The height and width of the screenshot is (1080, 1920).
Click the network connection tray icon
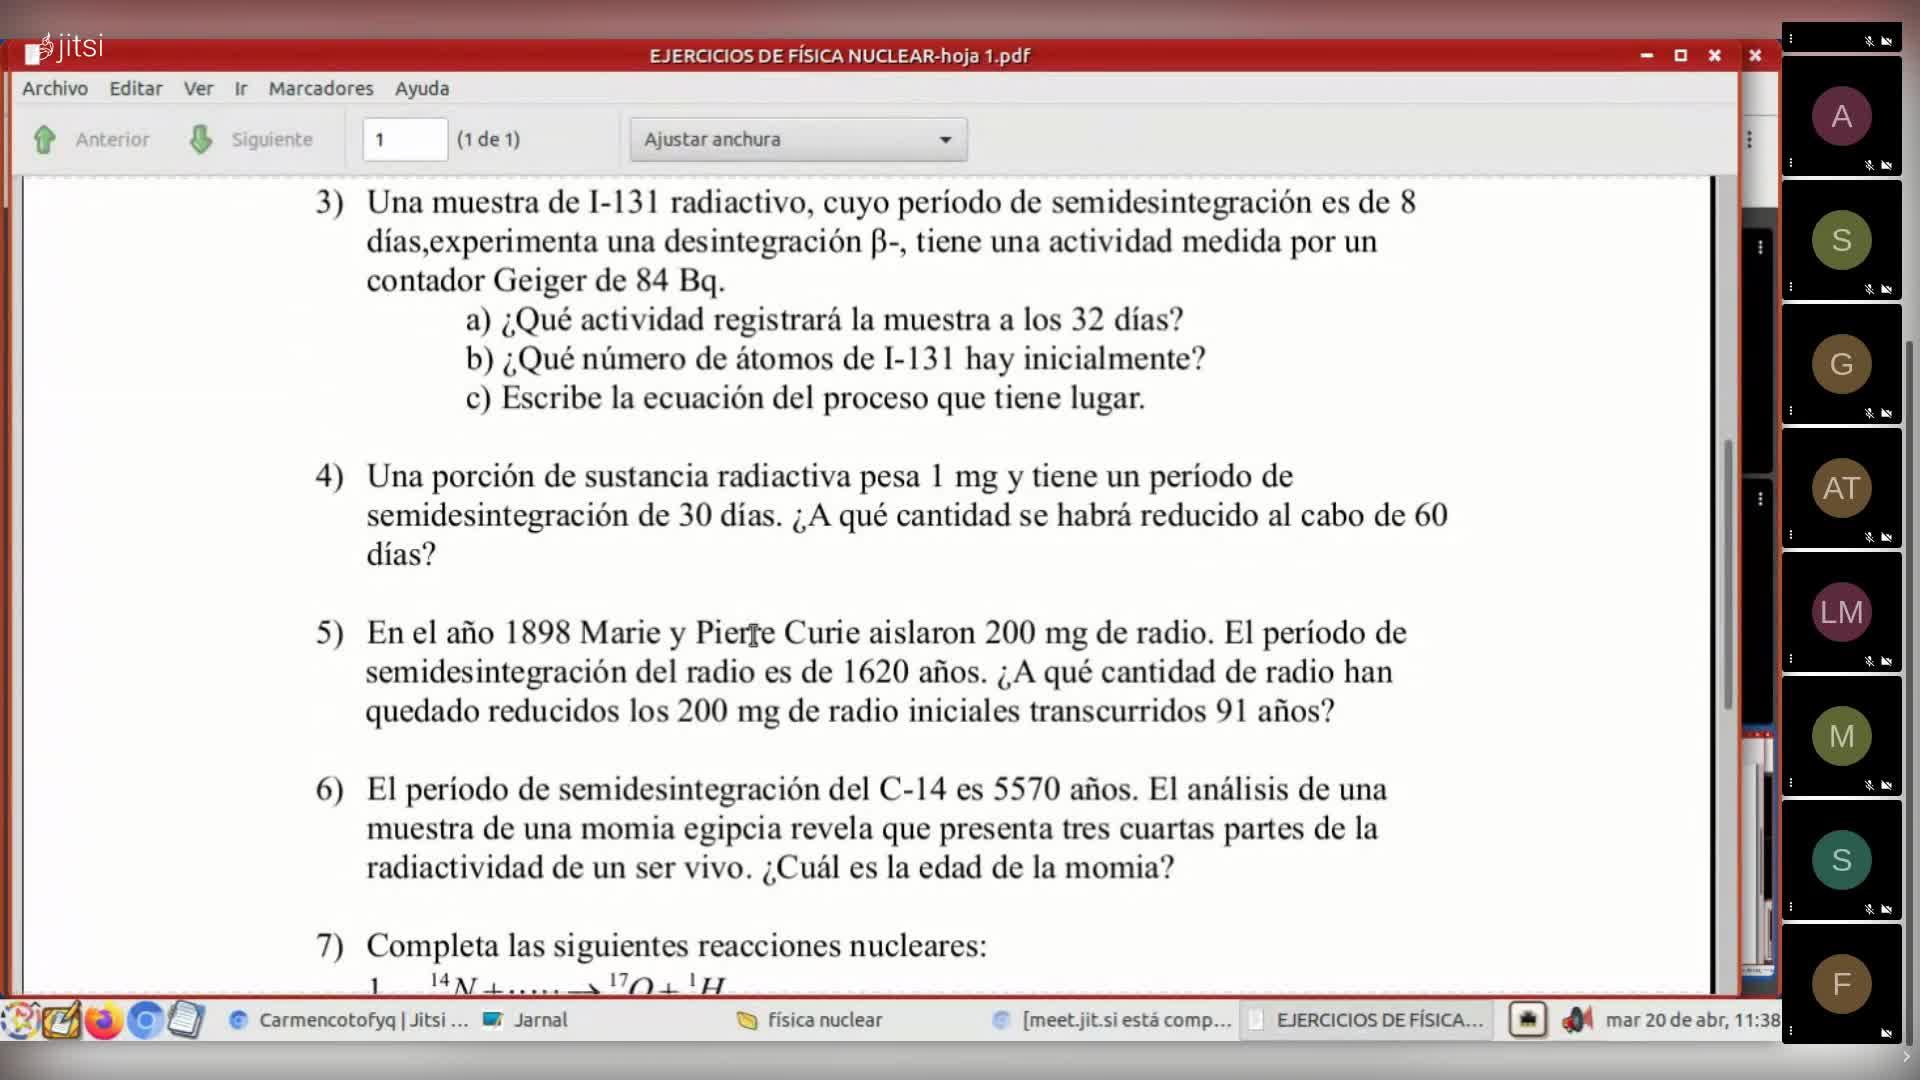coord(1527,1020)
